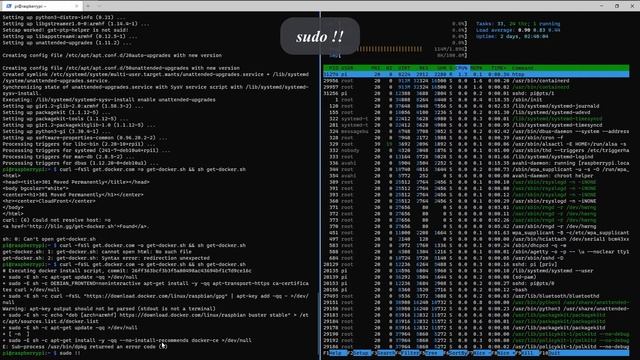Select the avahi-daemon: chroot helper row
This screenshot has width=640, height=360.
point(476,176)
